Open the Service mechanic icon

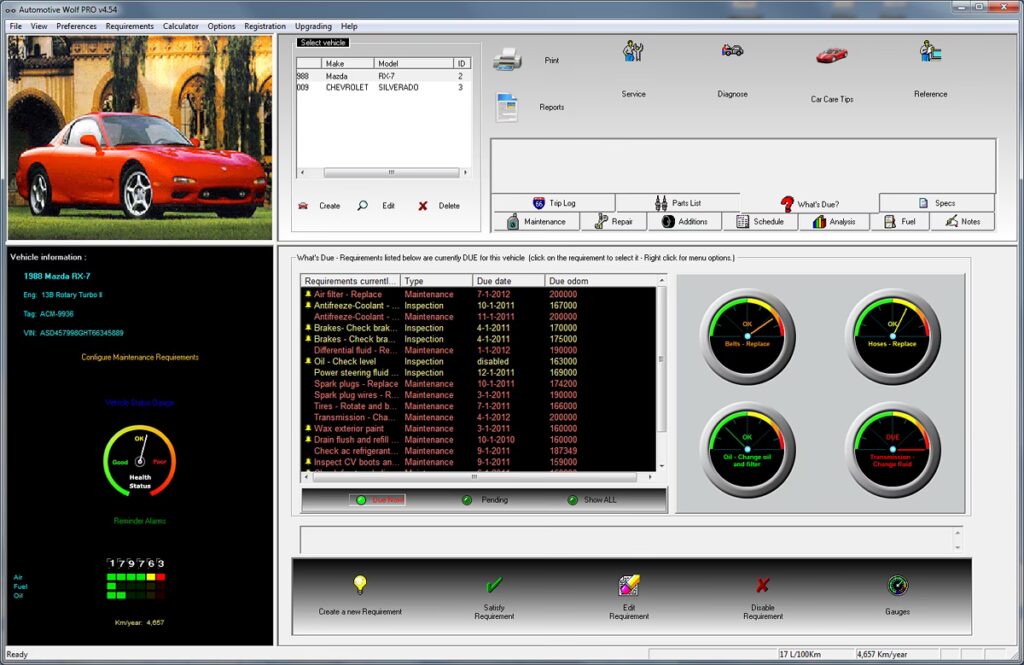633,52
